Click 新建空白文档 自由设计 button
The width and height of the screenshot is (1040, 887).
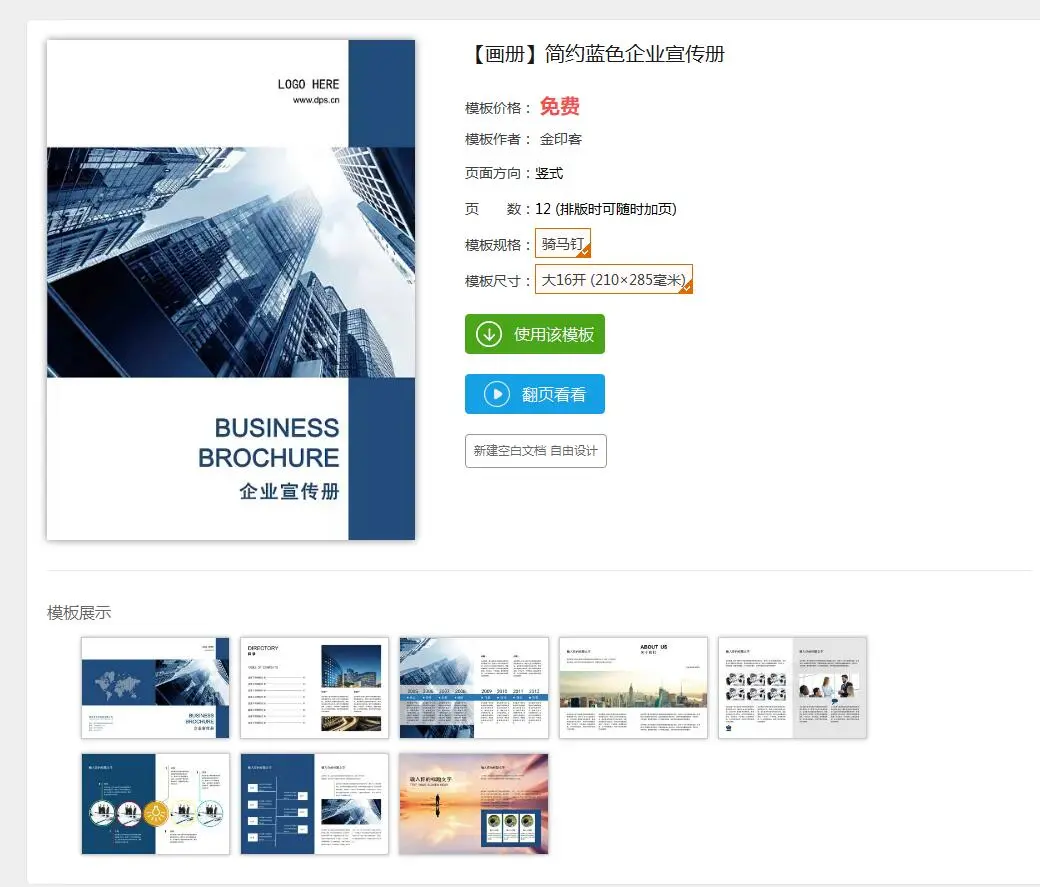coord(535,451)
